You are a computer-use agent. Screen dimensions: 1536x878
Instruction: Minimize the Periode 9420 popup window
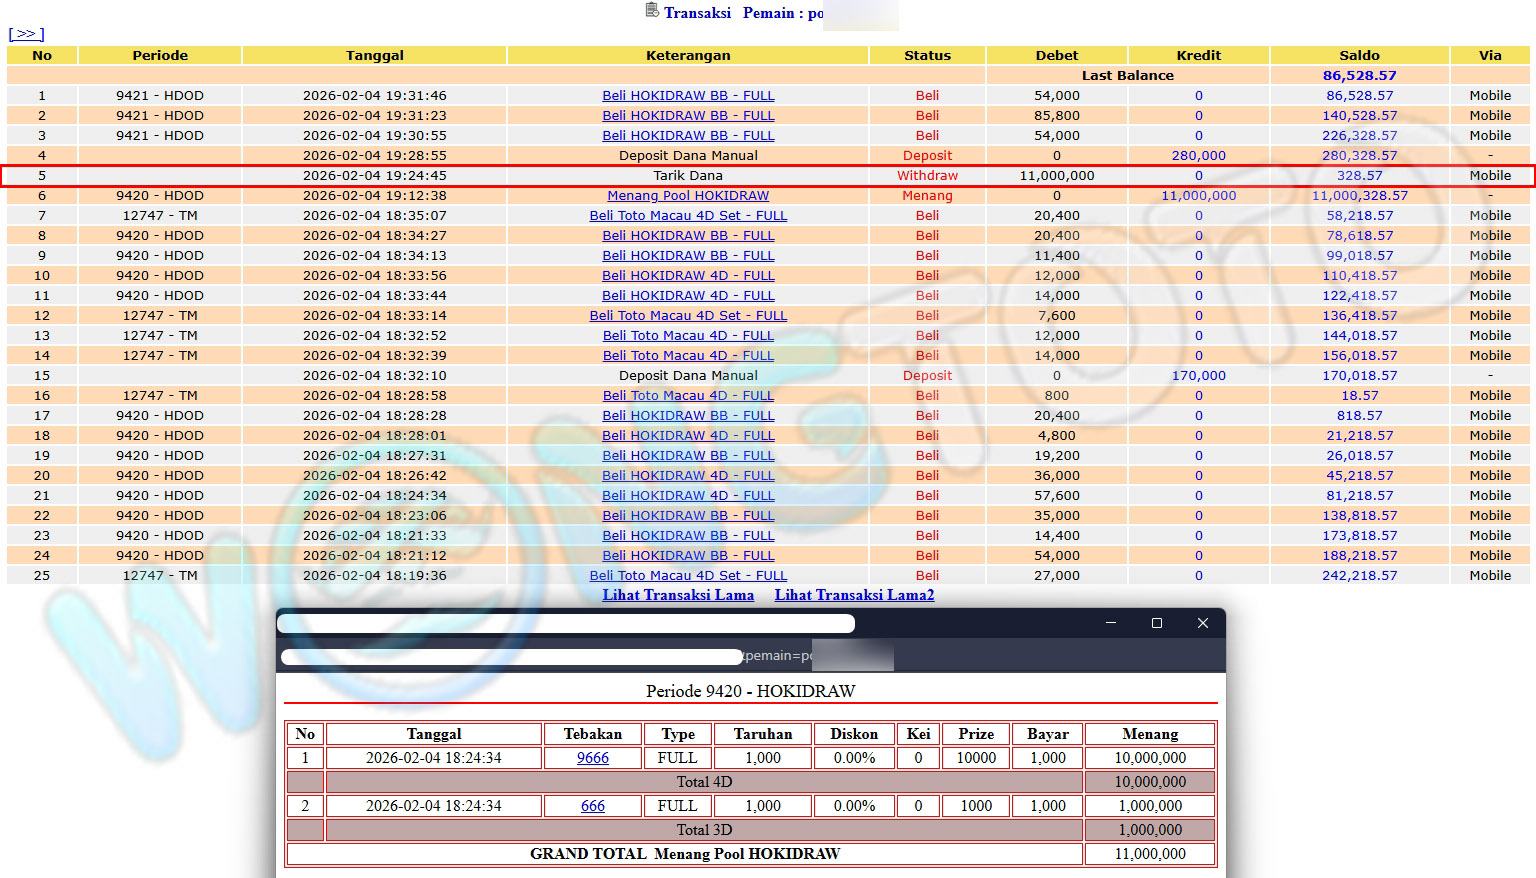(1110, 623)
